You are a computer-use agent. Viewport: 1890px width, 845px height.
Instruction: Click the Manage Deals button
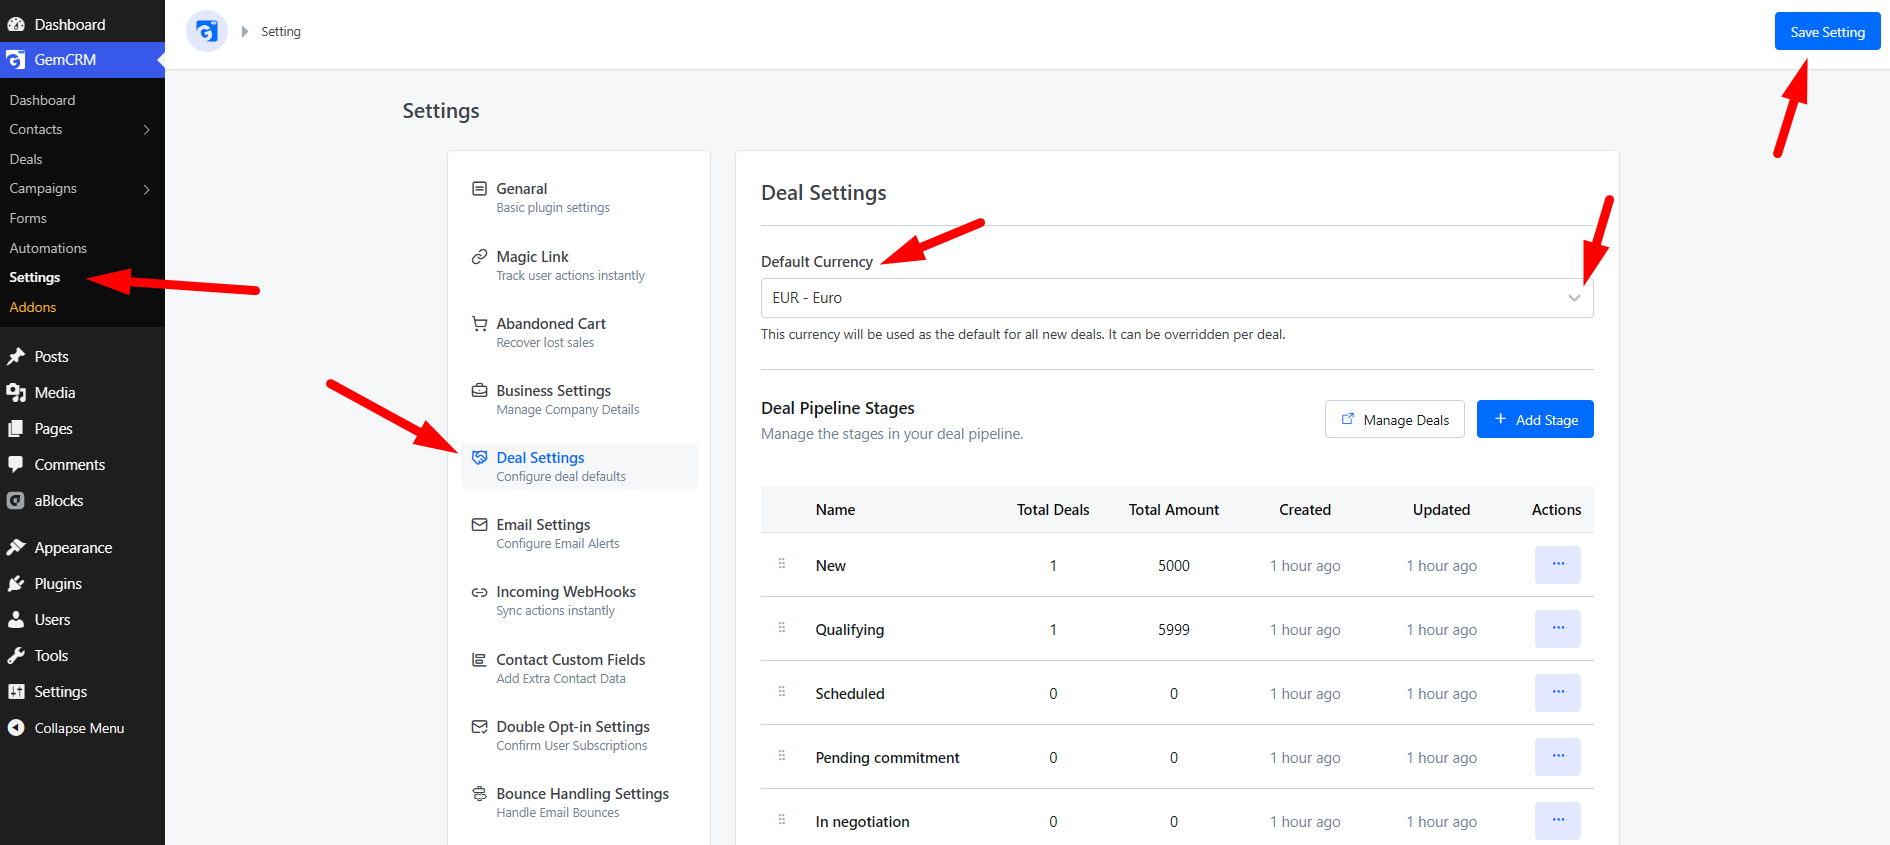point(1395,419)
